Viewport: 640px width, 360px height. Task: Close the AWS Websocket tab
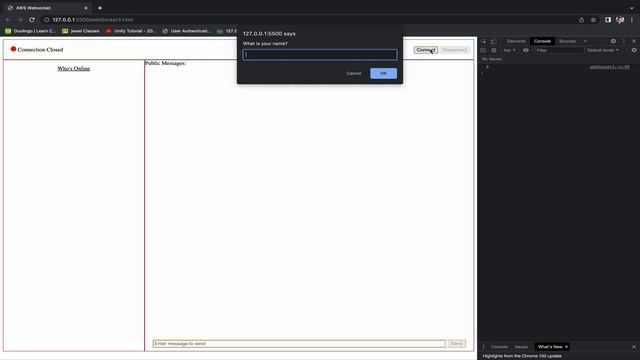click(86, 8)
